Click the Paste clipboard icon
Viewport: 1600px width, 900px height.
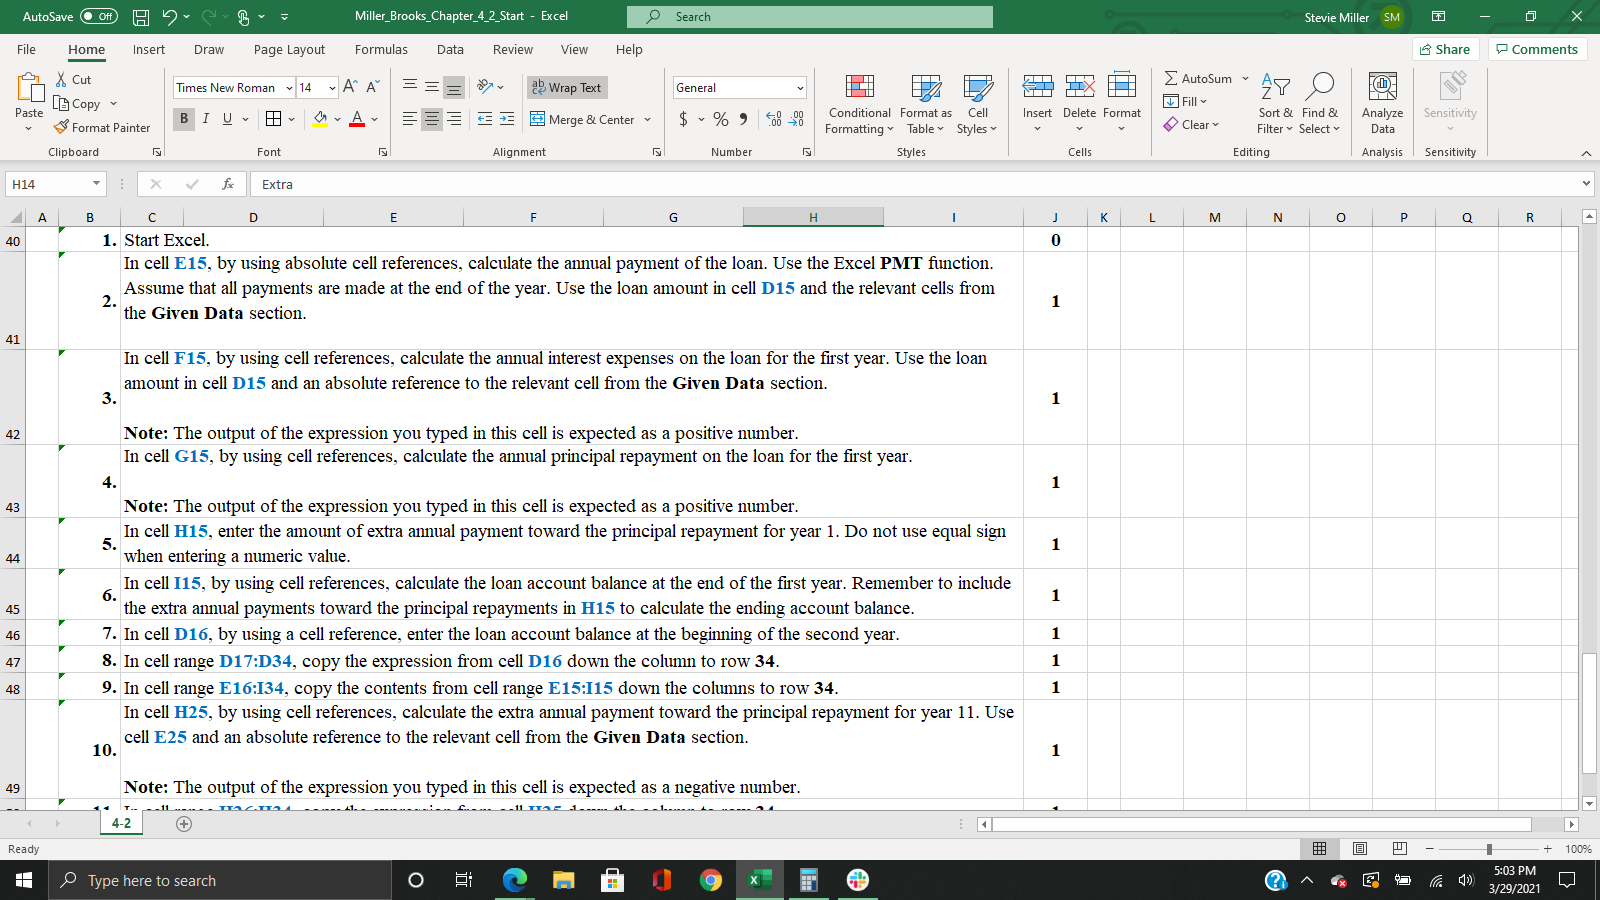click(x=29, y=90)
